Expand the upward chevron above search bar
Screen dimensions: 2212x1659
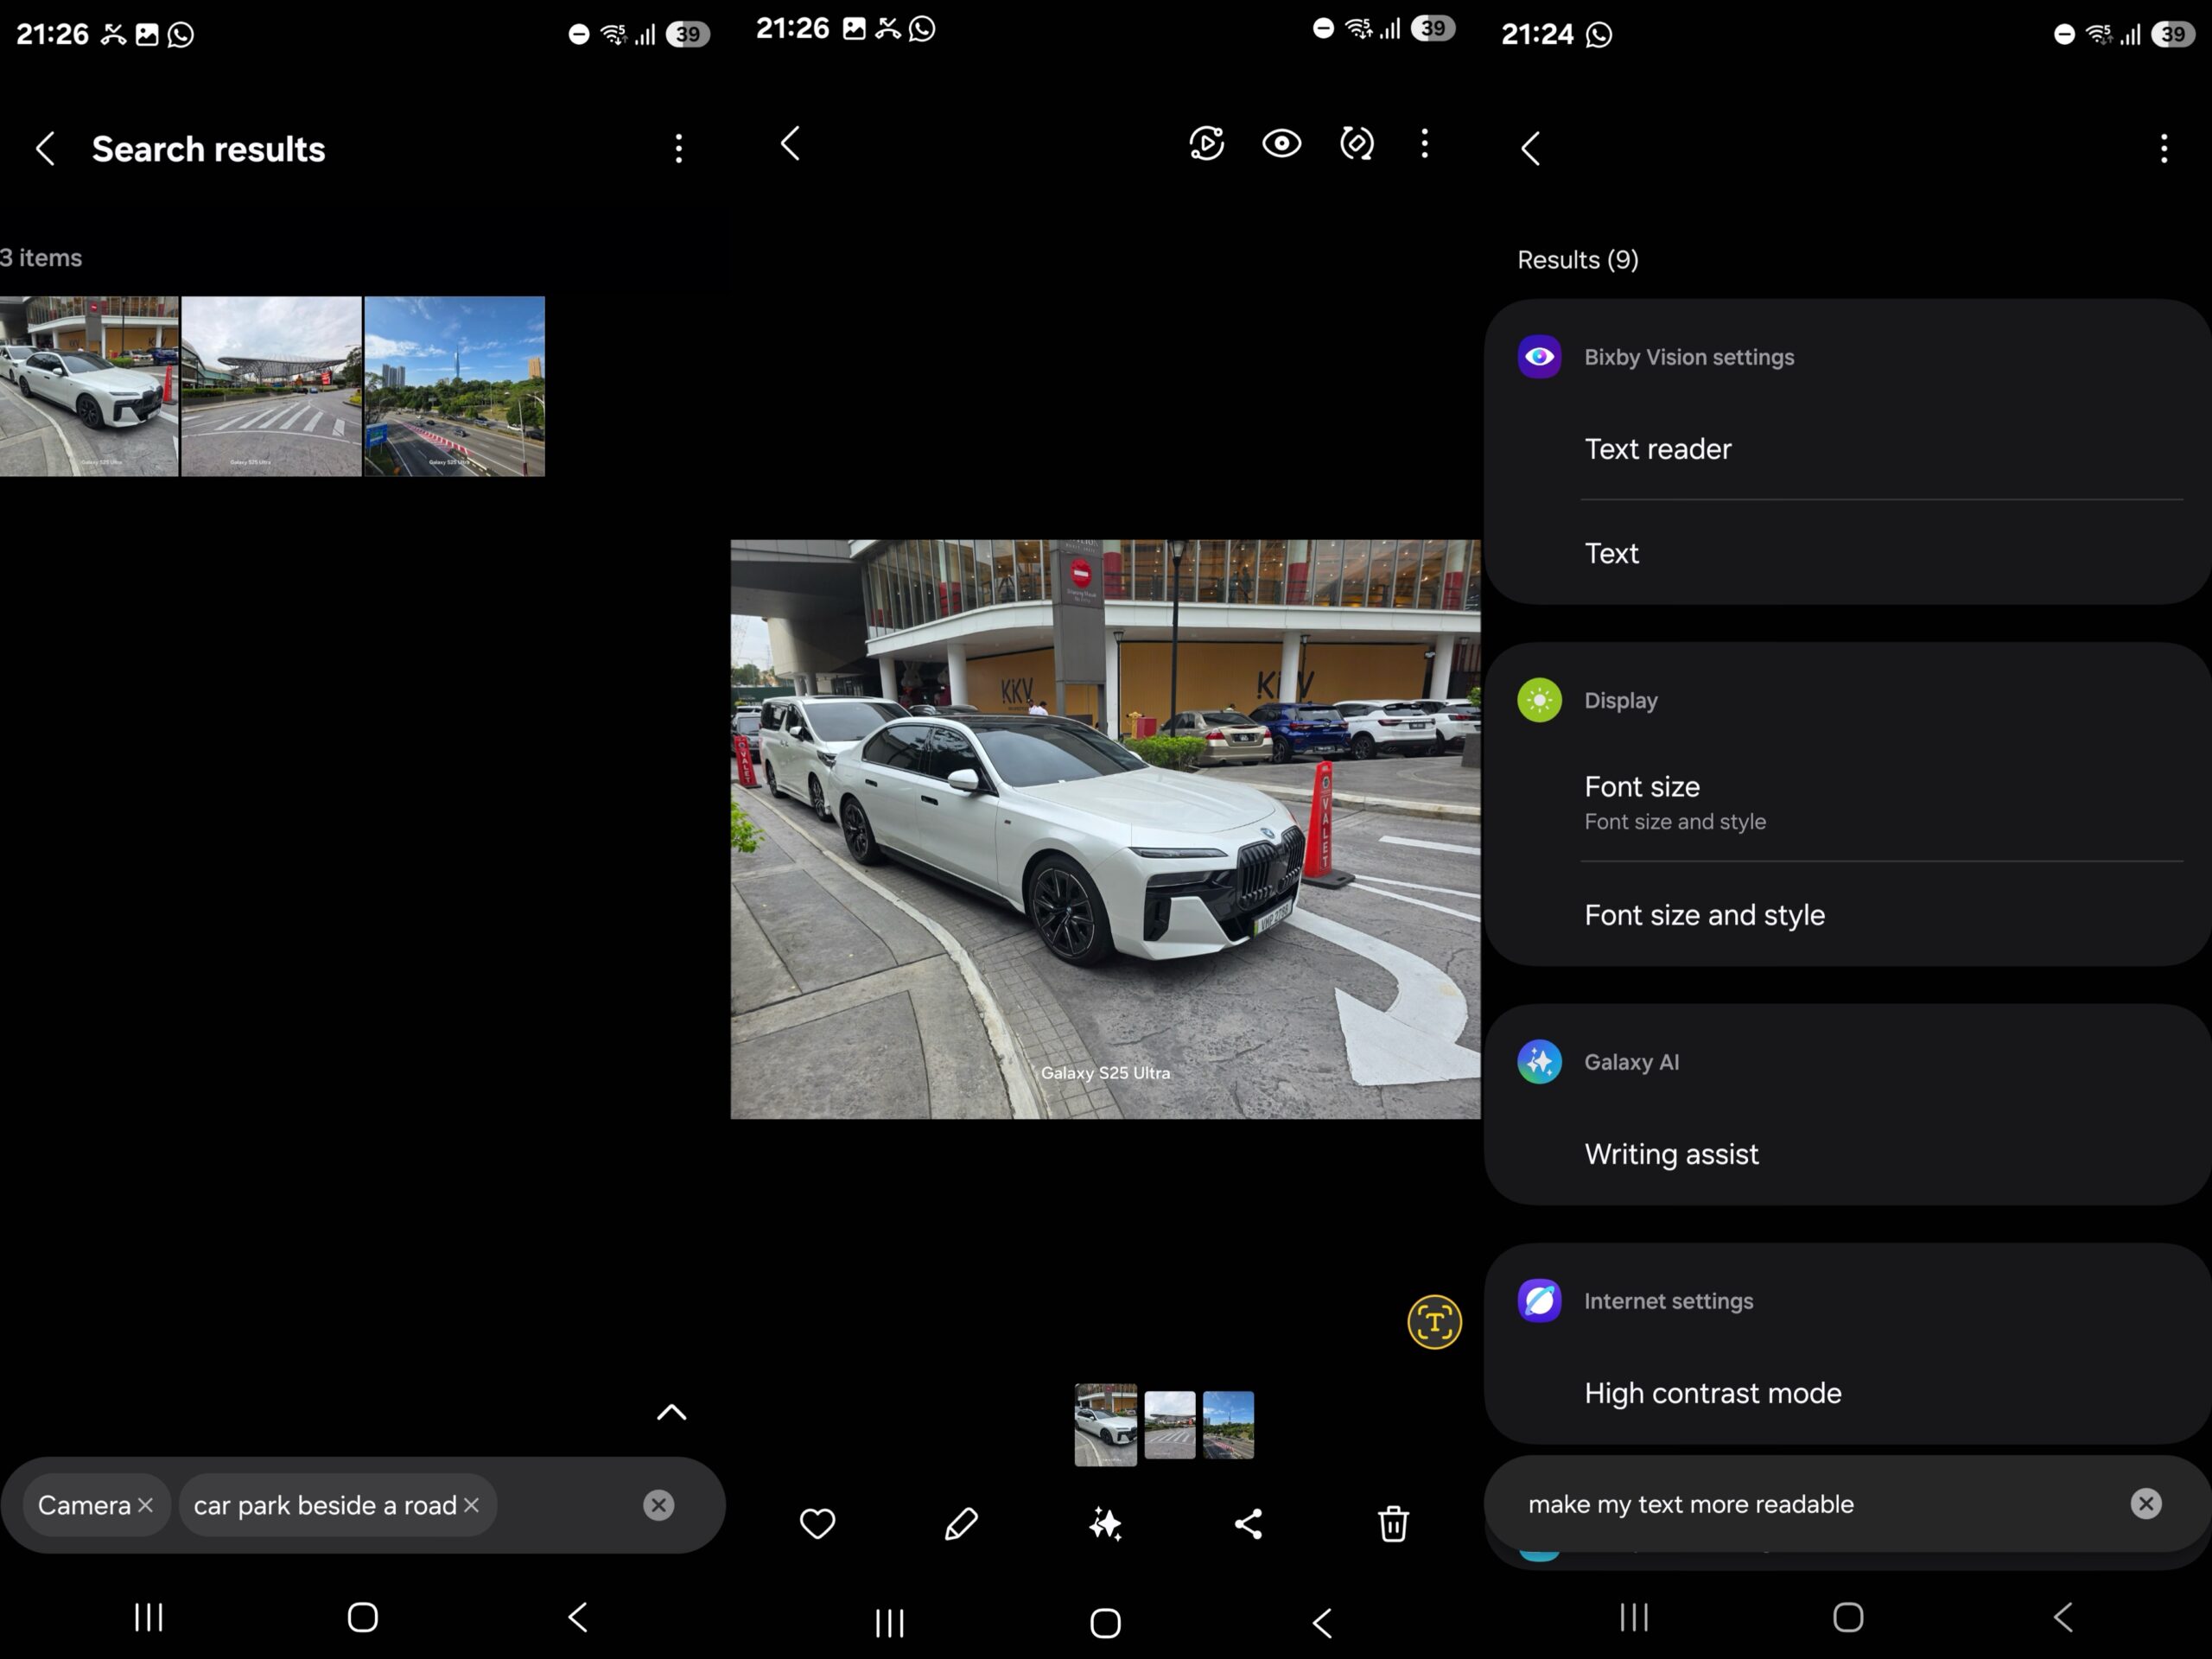[x=671, y=1412]
